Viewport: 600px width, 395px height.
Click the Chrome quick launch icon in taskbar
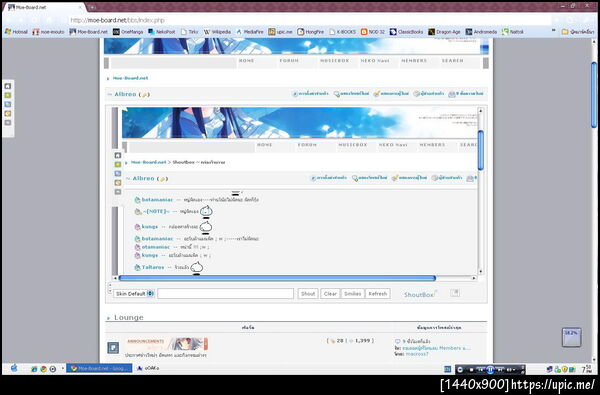point(44,369)
